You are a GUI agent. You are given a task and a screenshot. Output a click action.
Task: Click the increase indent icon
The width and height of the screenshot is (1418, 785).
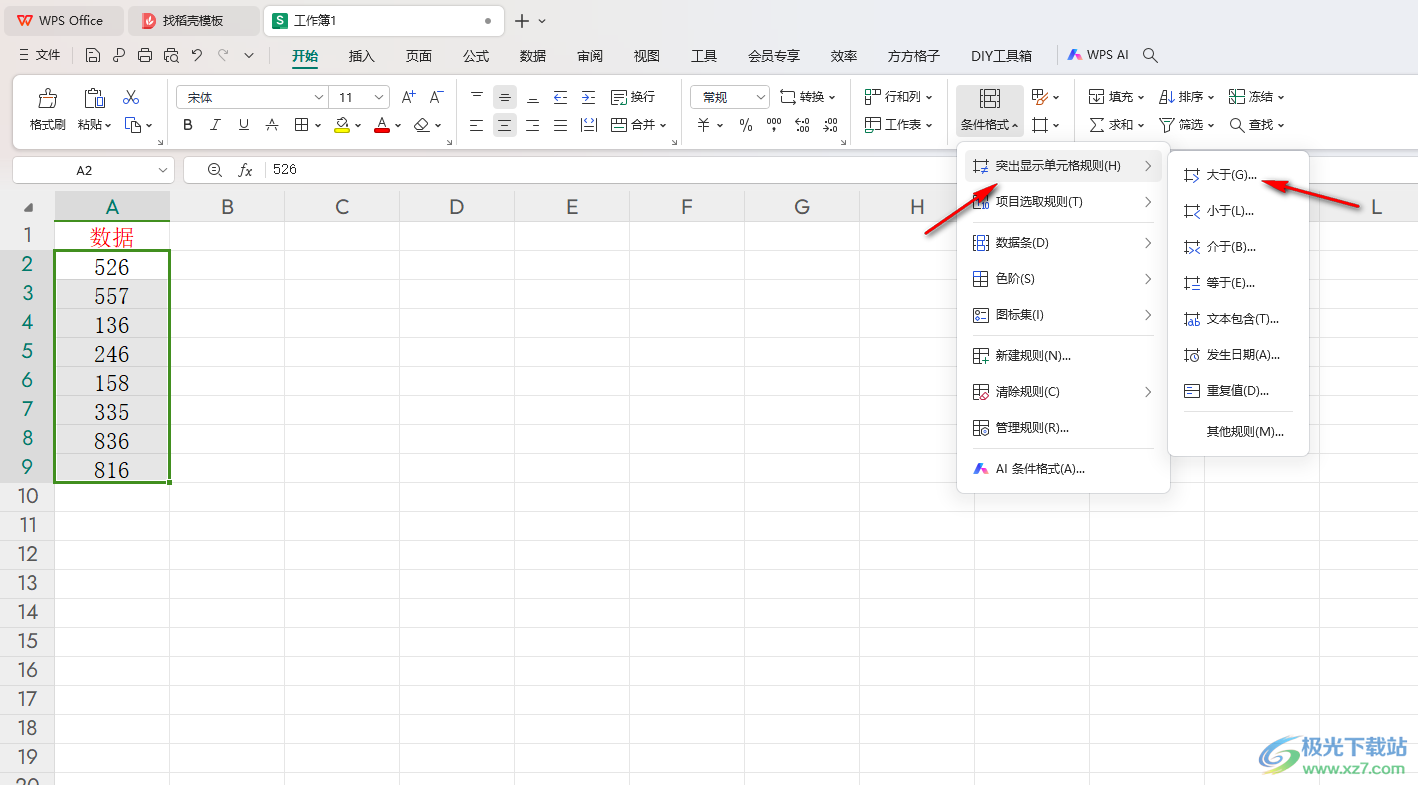click(x=589, y=97)
